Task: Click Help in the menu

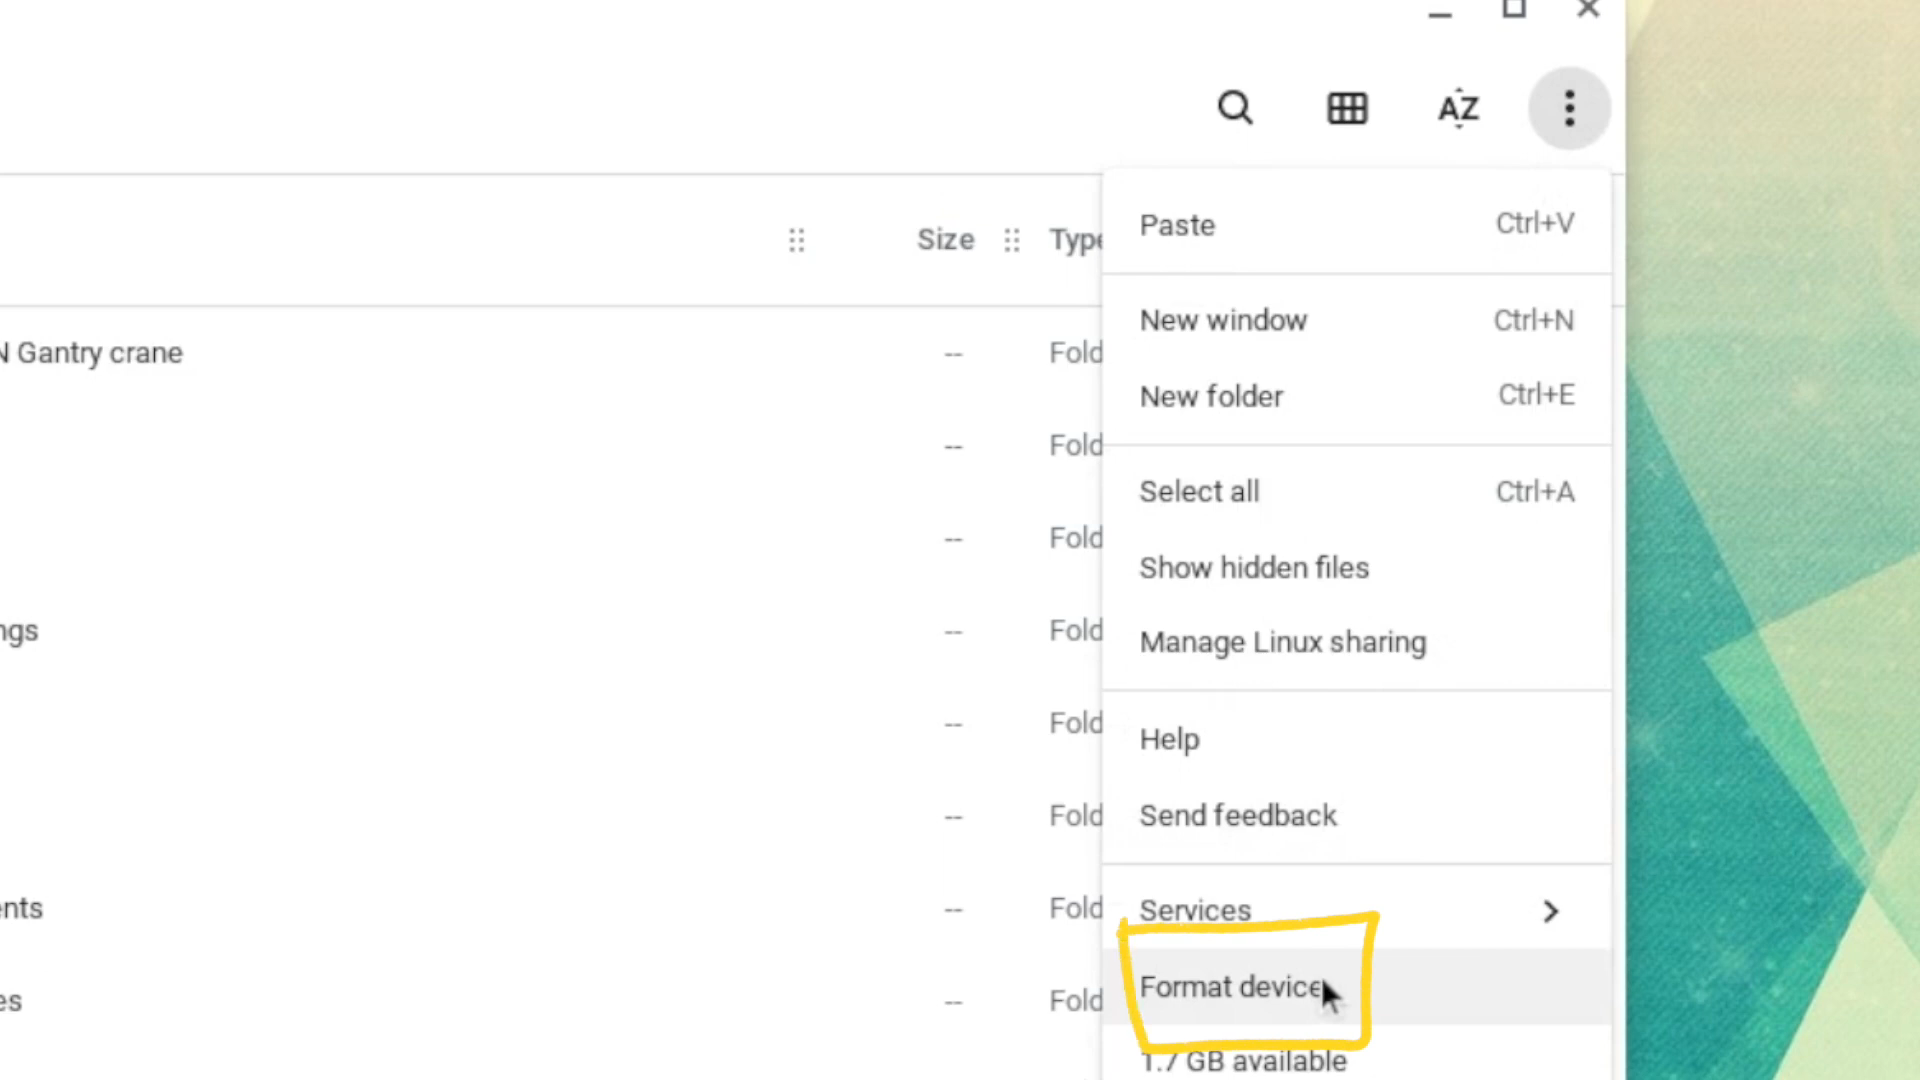Action: [1169, 739]
